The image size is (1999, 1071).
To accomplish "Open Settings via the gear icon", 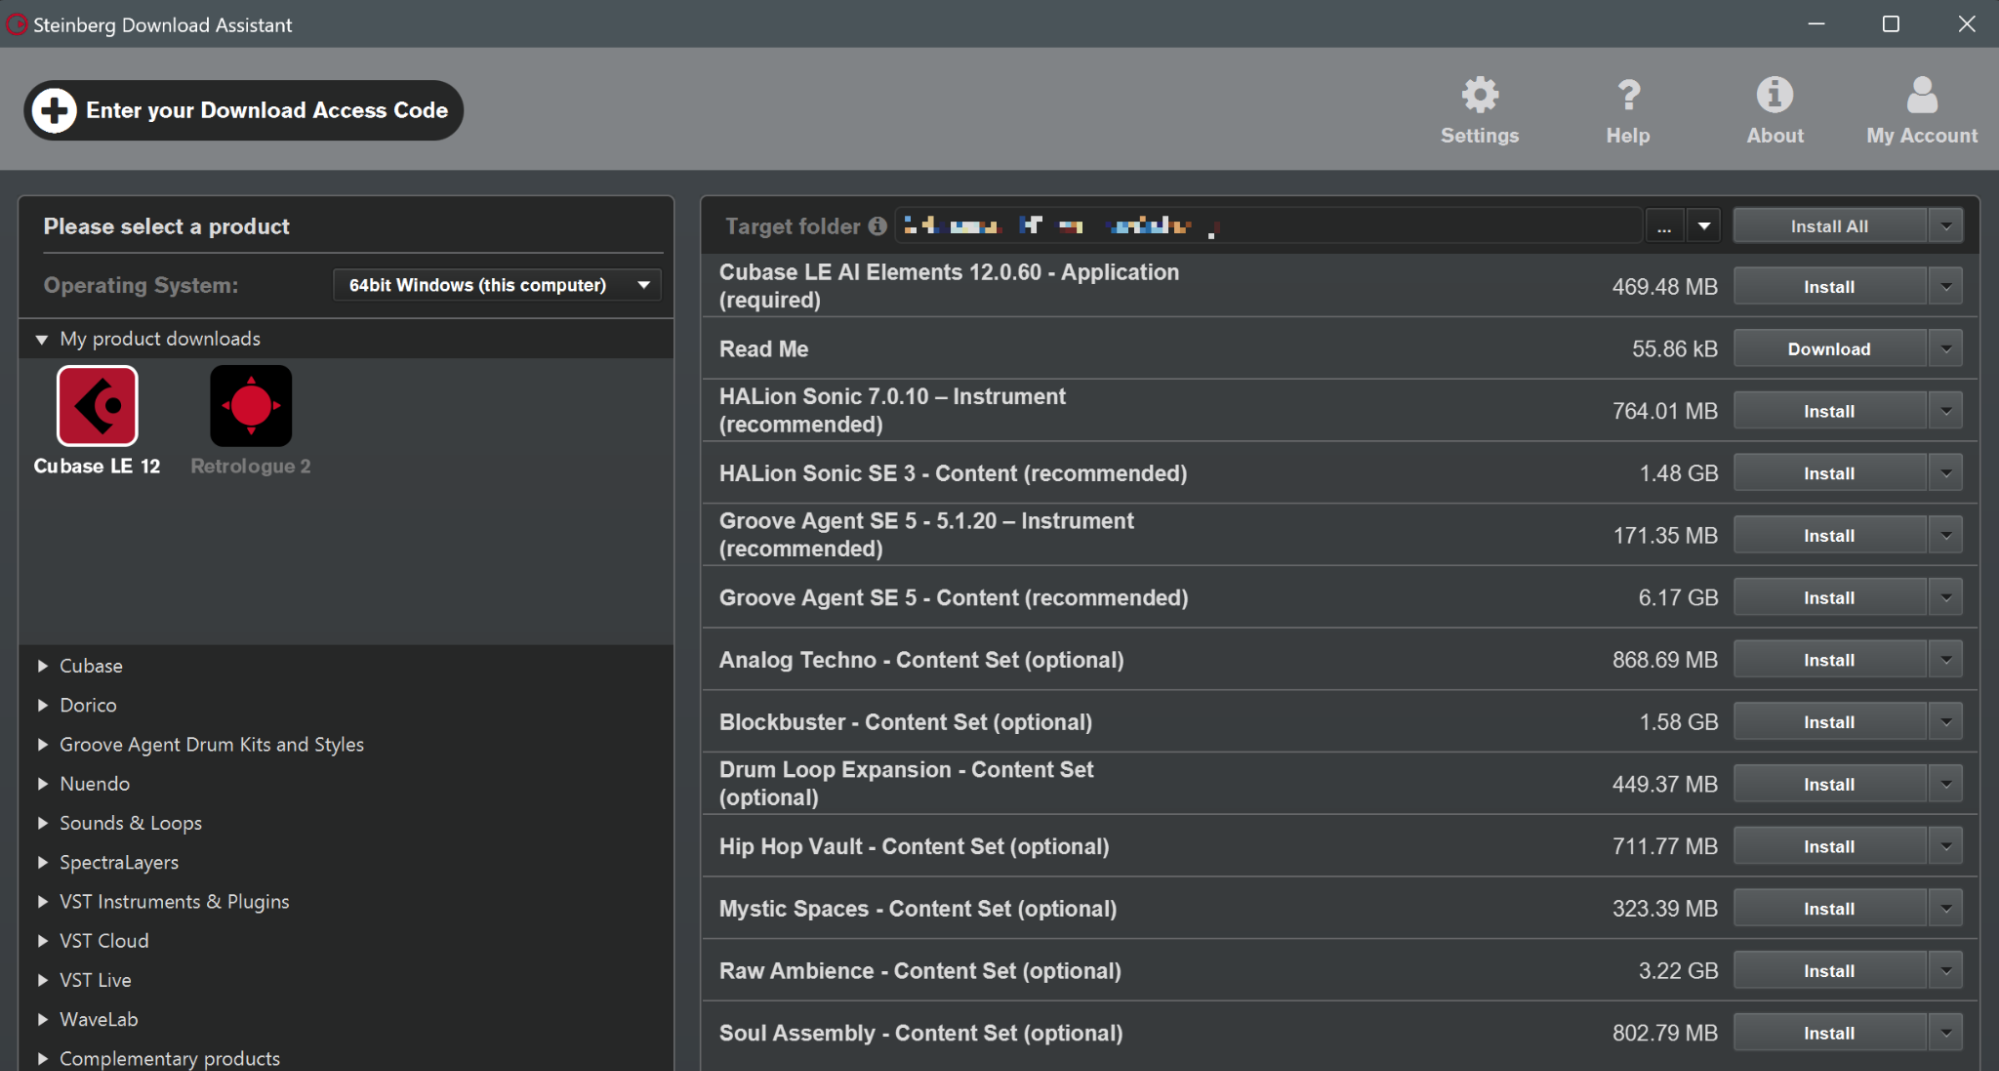I will click(x=1479, y=96).
